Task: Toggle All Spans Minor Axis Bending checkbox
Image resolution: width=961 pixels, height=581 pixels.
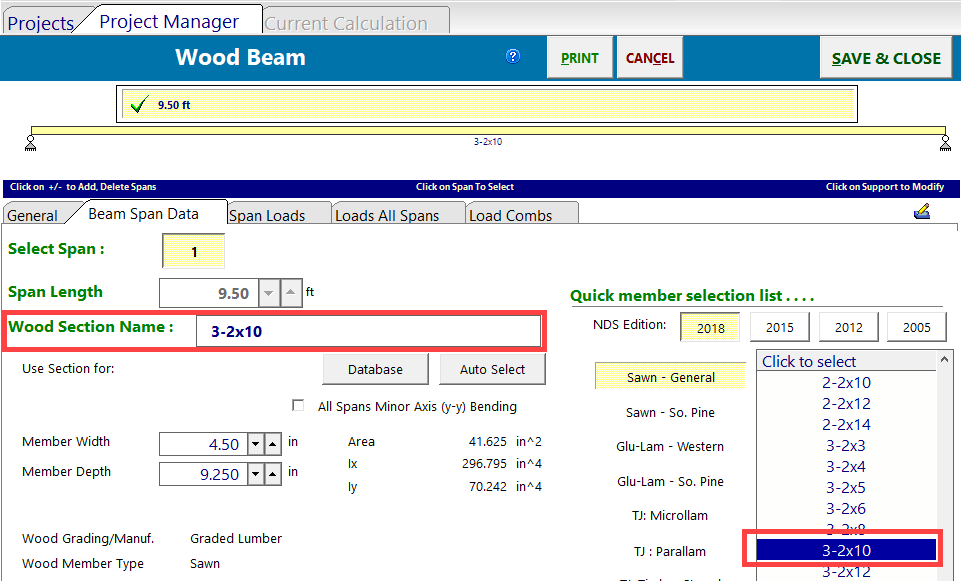Action: click(298, 406)
